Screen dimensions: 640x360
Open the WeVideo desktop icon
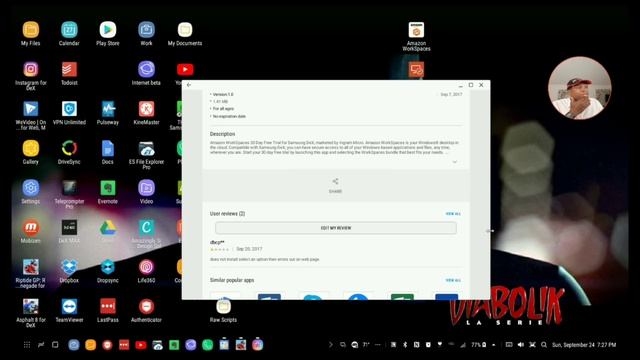tap(31, 109)
